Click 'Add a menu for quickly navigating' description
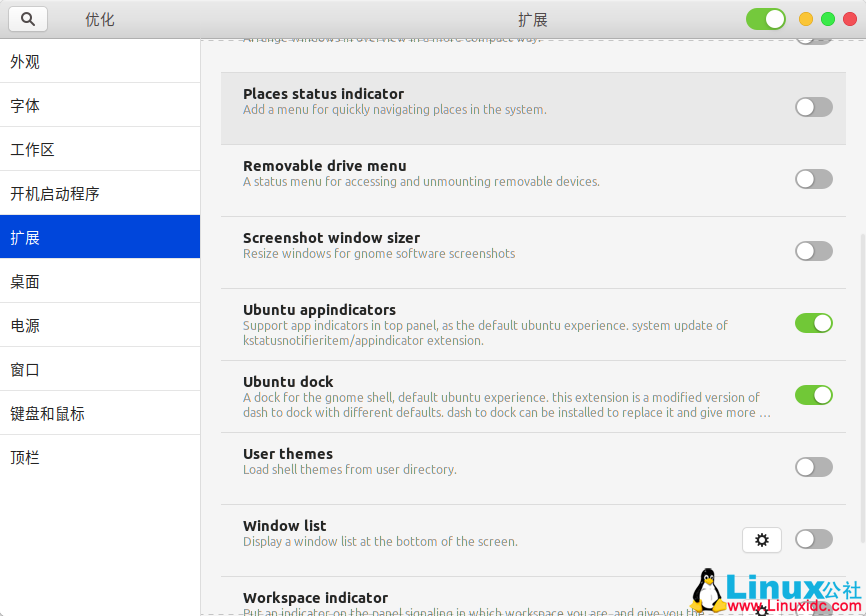Image resolution: width=866 pixels, height=616 pixels. click(x=394, y=109)
